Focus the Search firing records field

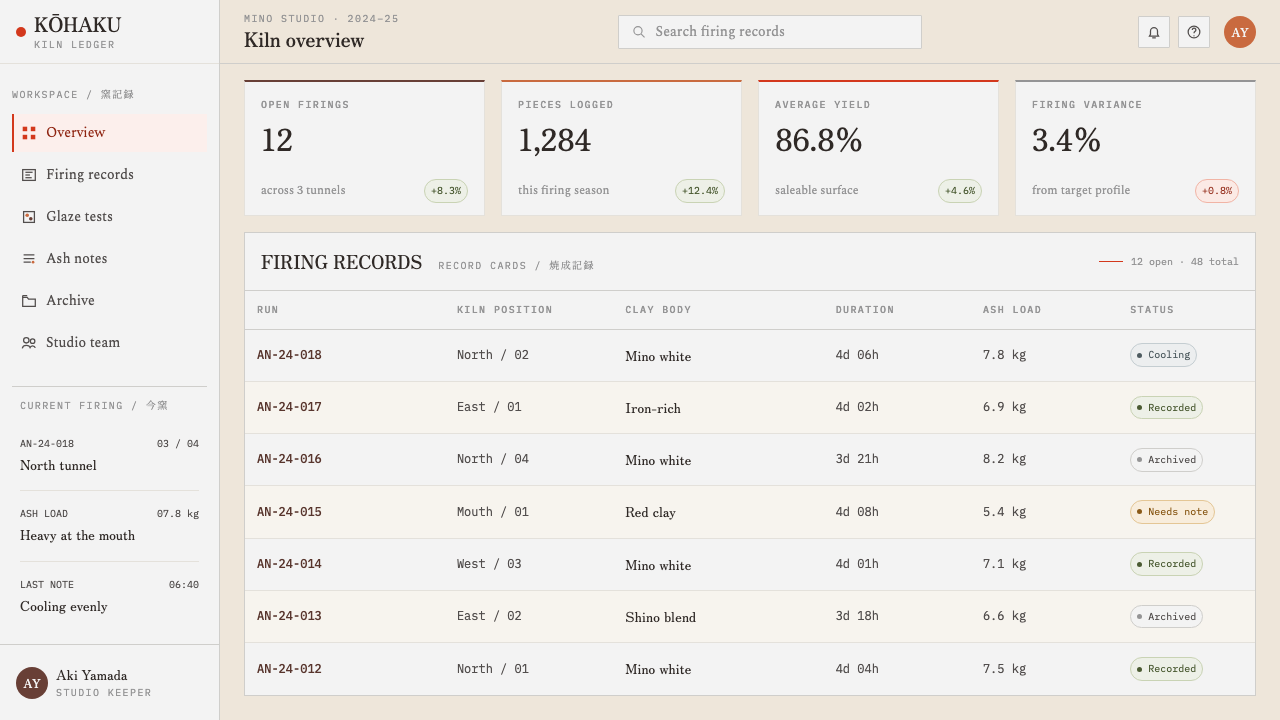(x=770, y=32)
